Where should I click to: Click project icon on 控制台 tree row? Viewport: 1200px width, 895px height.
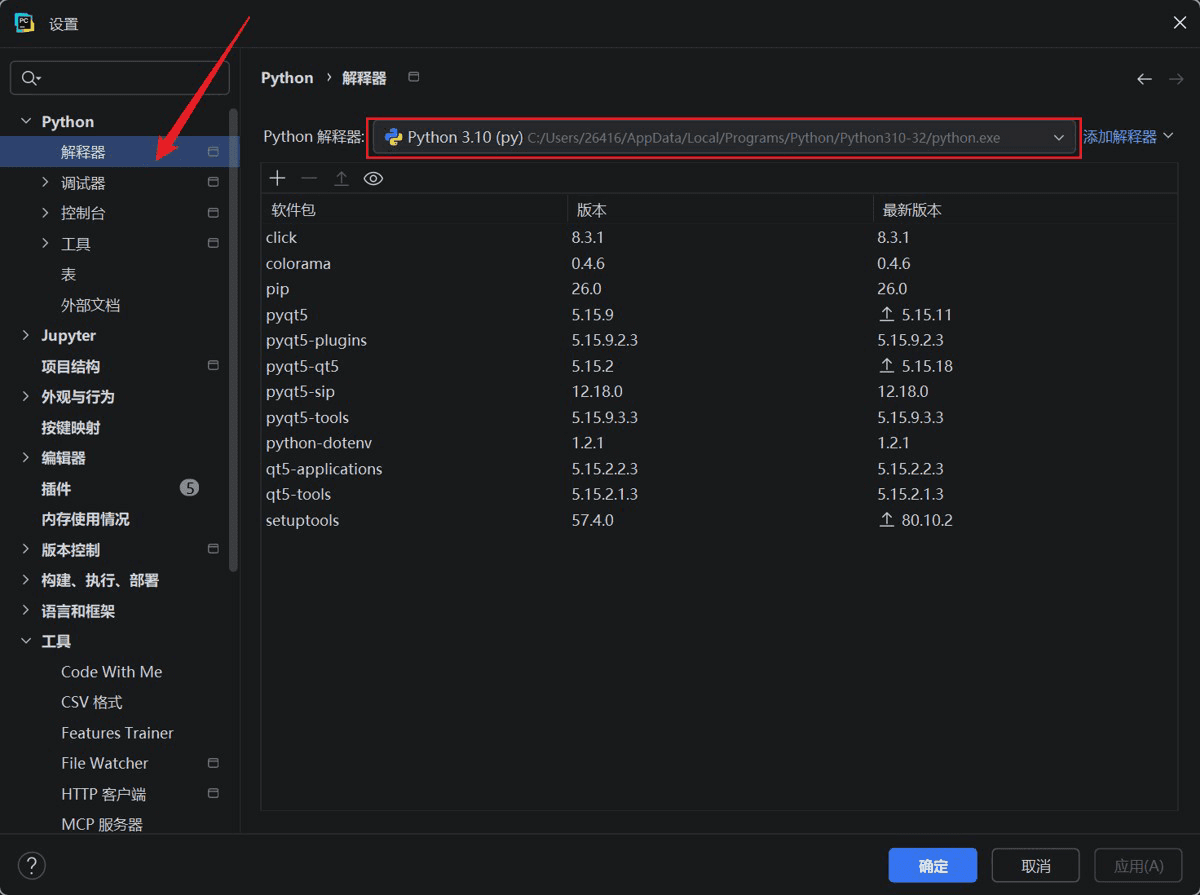pyautogui.click(x=213, y=213)
